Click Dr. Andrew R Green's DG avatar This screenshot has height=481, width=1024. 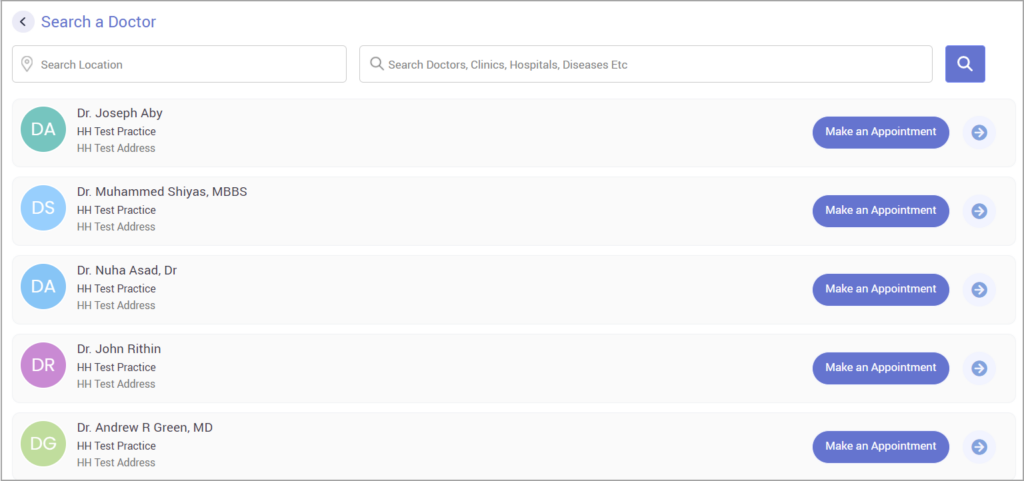43,444
